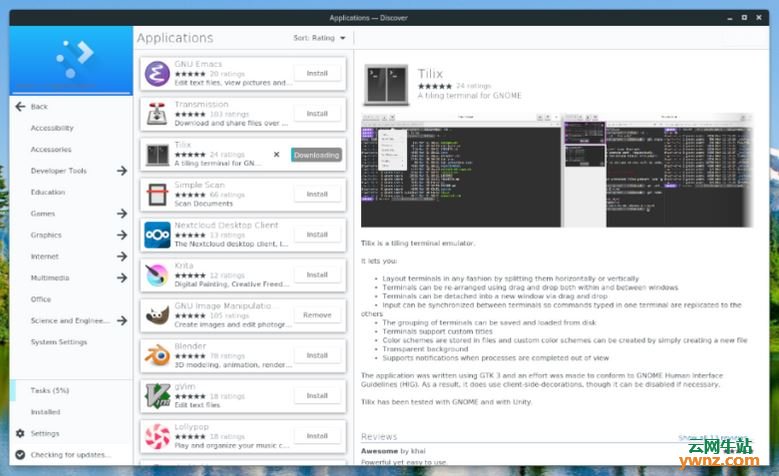Open the second Tilix screenshot thumbnail
Viewport: 779px width, 476px height.
658,170
